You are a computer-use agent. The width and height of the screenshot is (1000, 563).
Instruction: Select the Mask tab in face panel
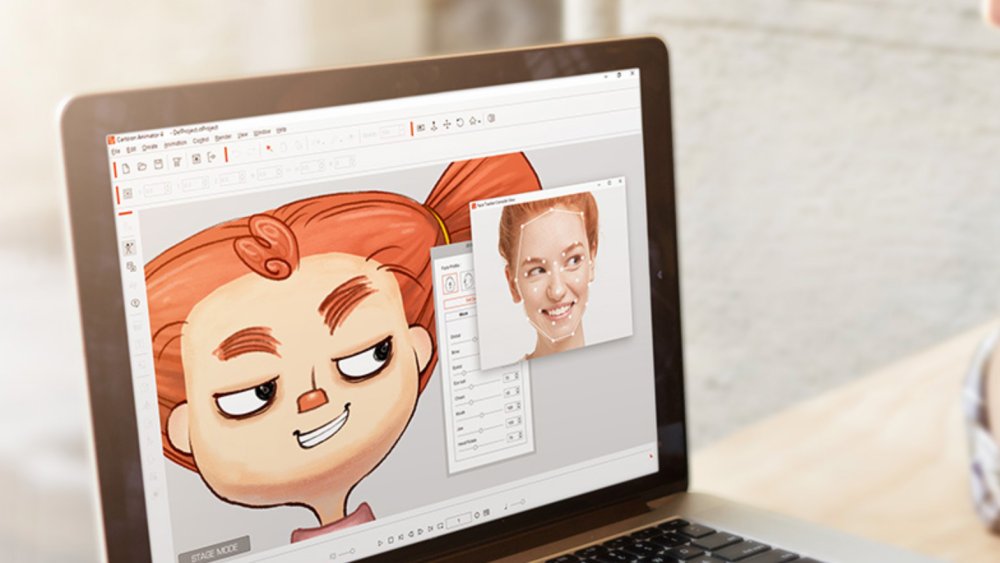click(x=462, y=315)
